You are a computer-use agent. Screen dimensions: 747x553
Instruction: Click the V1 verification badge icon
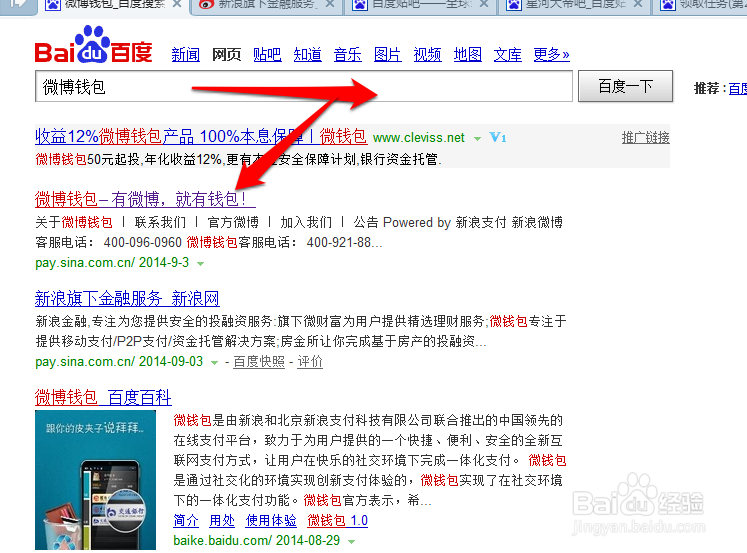point(497,138)
